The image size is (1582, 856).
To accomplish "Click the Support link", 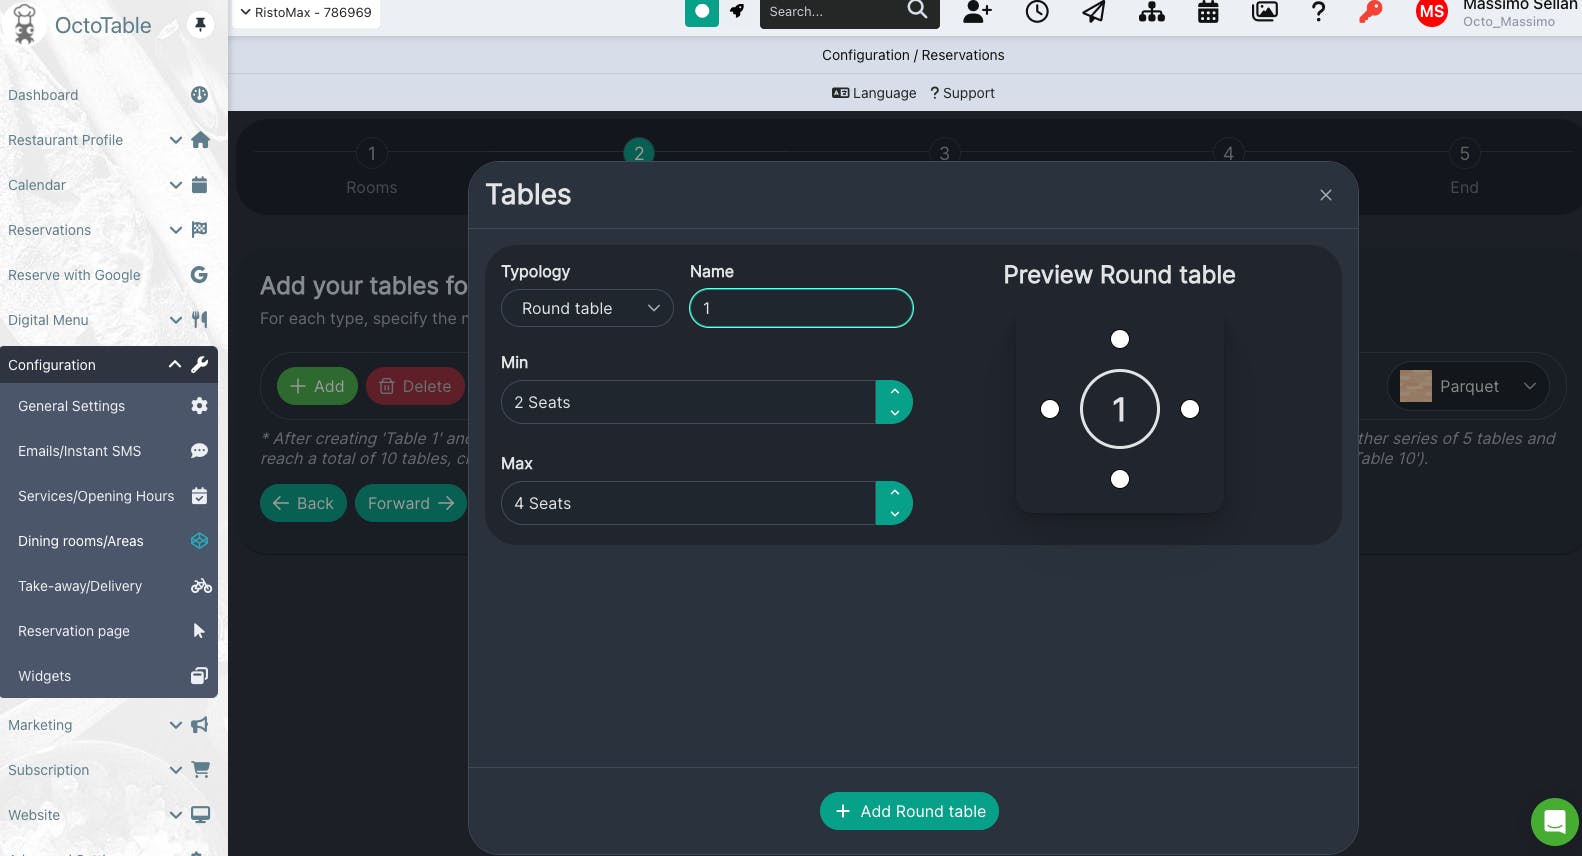I will tap(962, 93).
